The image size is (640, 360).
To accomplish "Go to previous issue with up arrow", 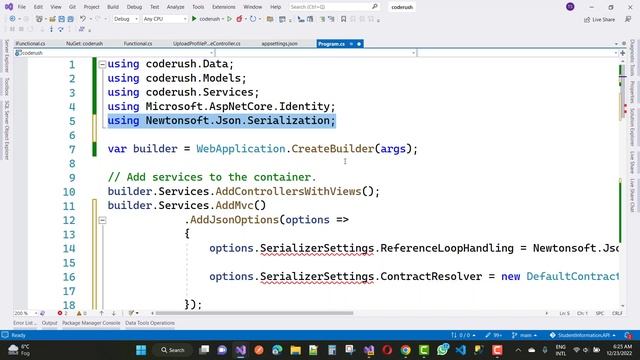I will click(x=101, y=313).
